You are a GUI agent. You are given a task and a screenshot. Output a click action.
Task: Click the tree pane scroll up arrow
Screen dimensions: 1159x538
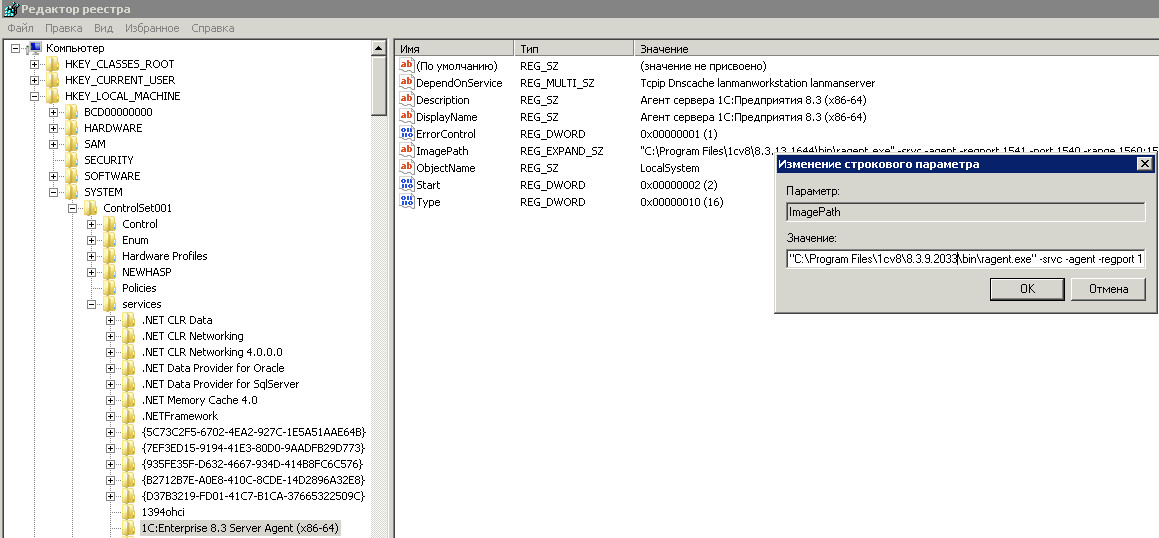coord(378,48)
